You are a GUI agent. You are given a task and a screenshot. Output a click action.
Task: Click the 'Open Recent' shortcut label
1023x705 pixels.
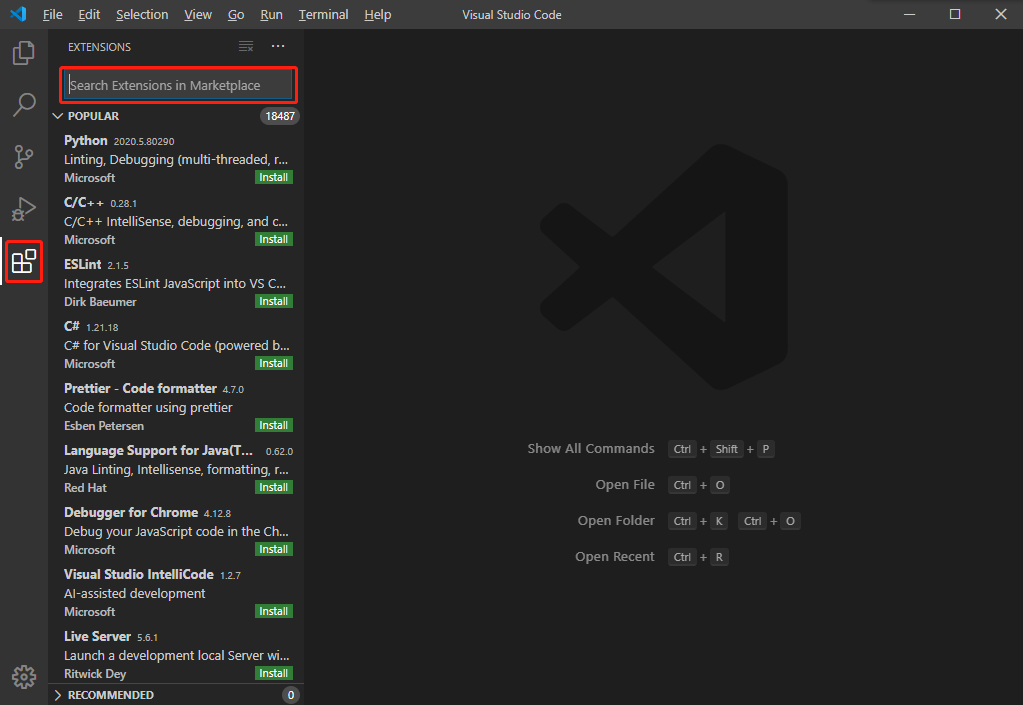(615, 556)
